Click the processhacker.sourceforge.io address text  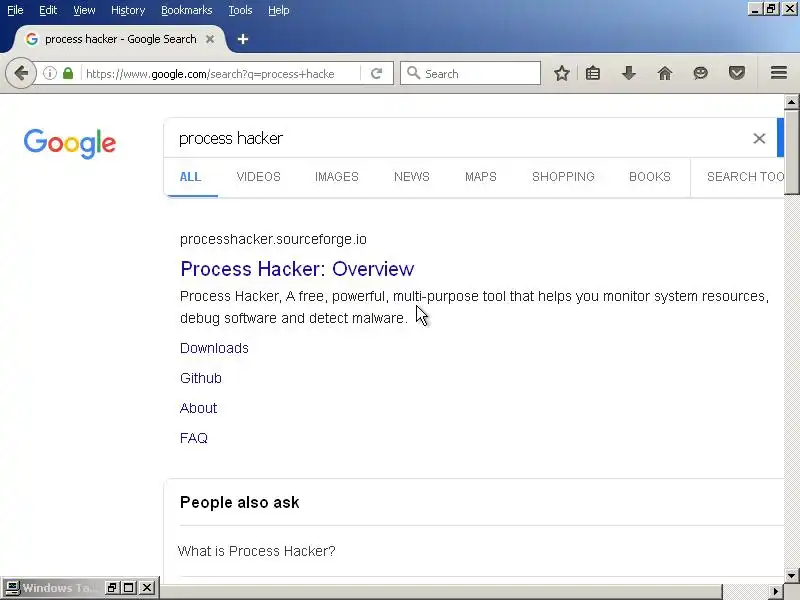point(273,239)
